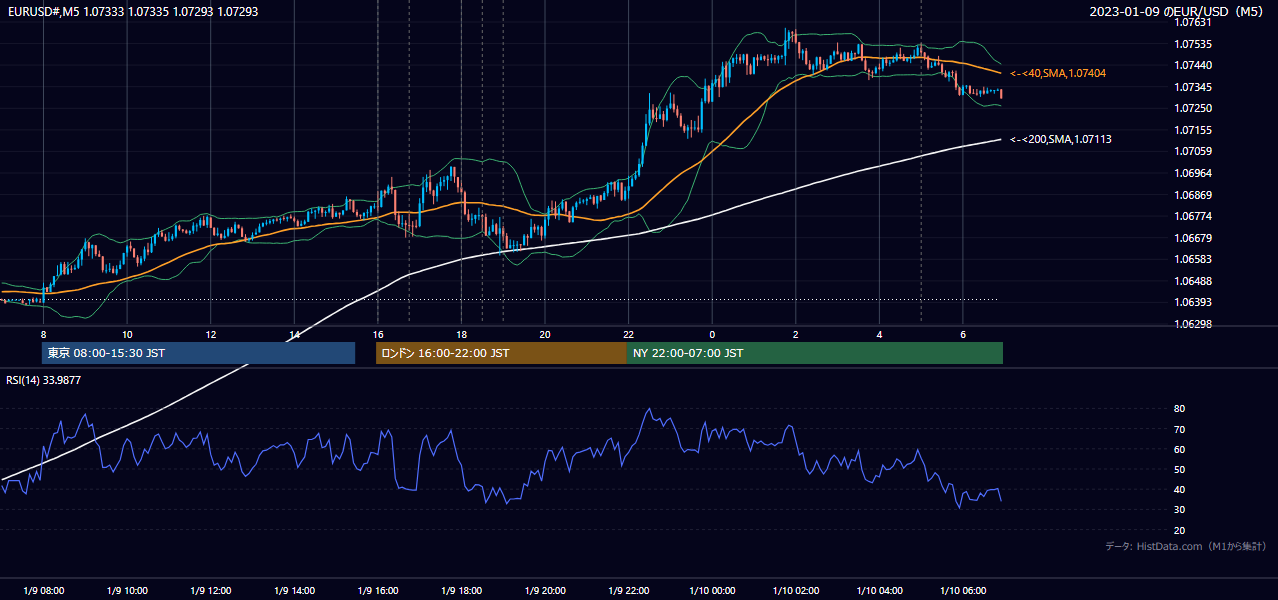Click hour label 0 under the price chart
This screenshot has height=600, width=1278.
click(712, 334)
